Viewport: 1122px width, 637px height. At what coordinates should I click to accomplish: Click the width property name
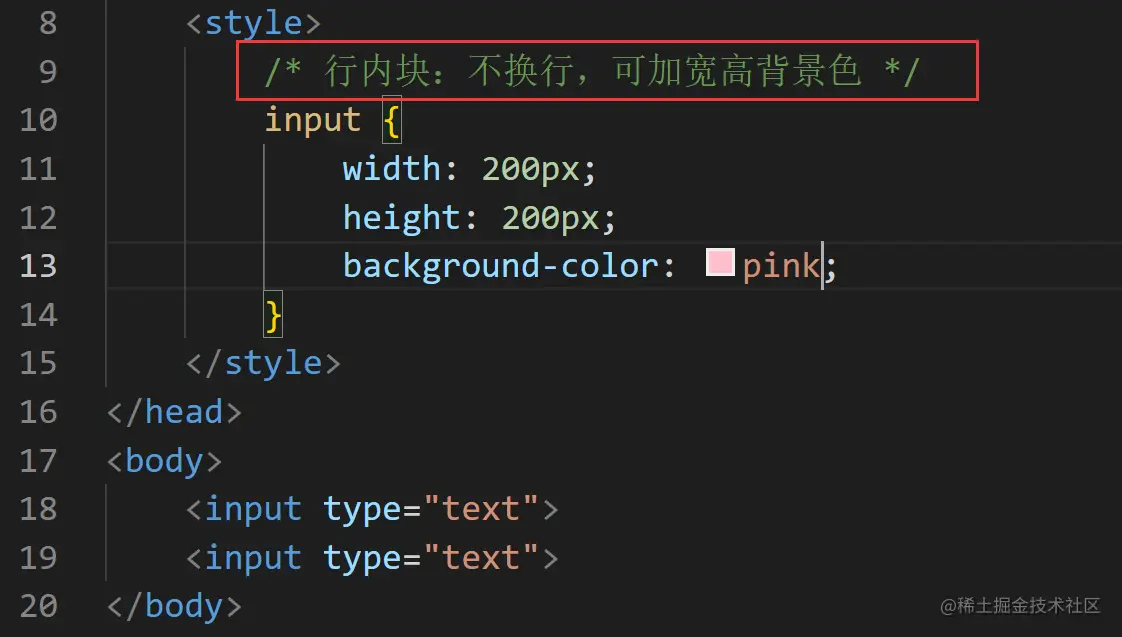[x=392, y=168]
